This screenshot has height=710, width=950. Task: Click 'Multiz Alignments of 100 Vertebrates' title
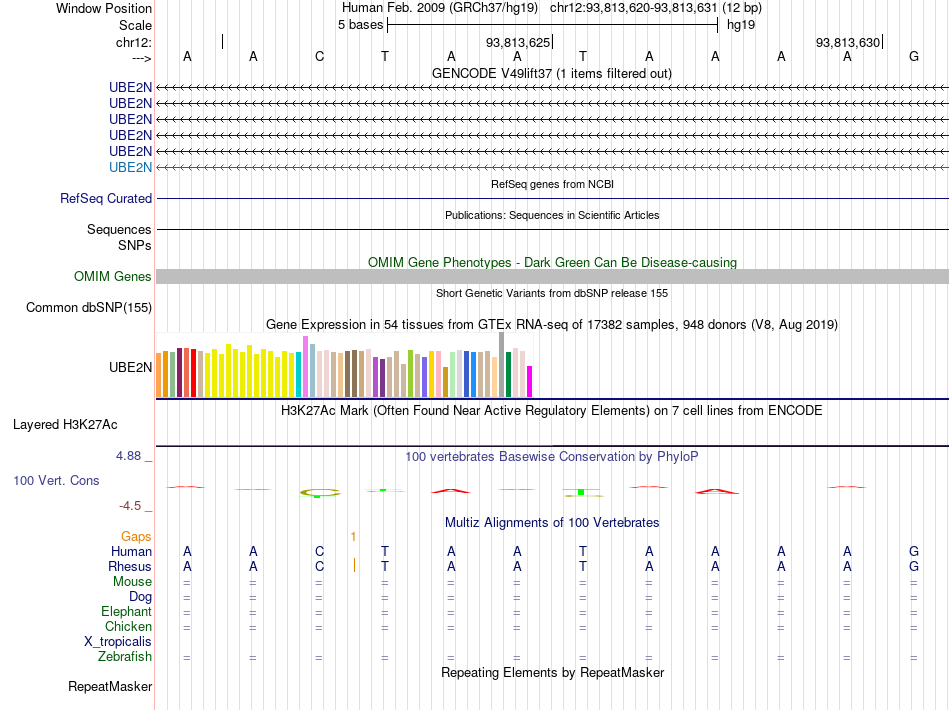point(552,523)
